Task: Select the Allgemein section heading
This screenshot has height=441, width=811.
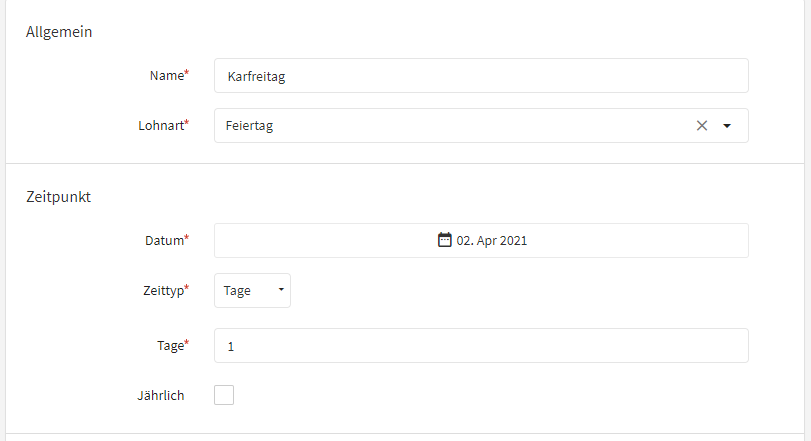Action: (59, 32)
